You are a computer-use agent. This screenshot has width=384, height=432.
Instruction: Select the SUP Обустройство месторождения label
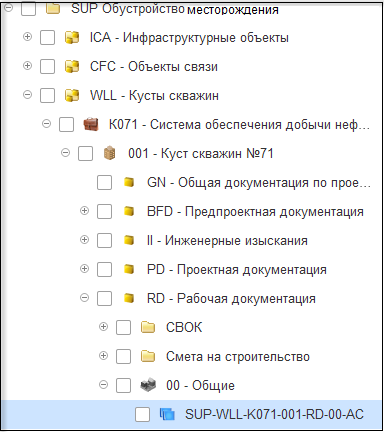pyautogui.click(x=175, y=9)
